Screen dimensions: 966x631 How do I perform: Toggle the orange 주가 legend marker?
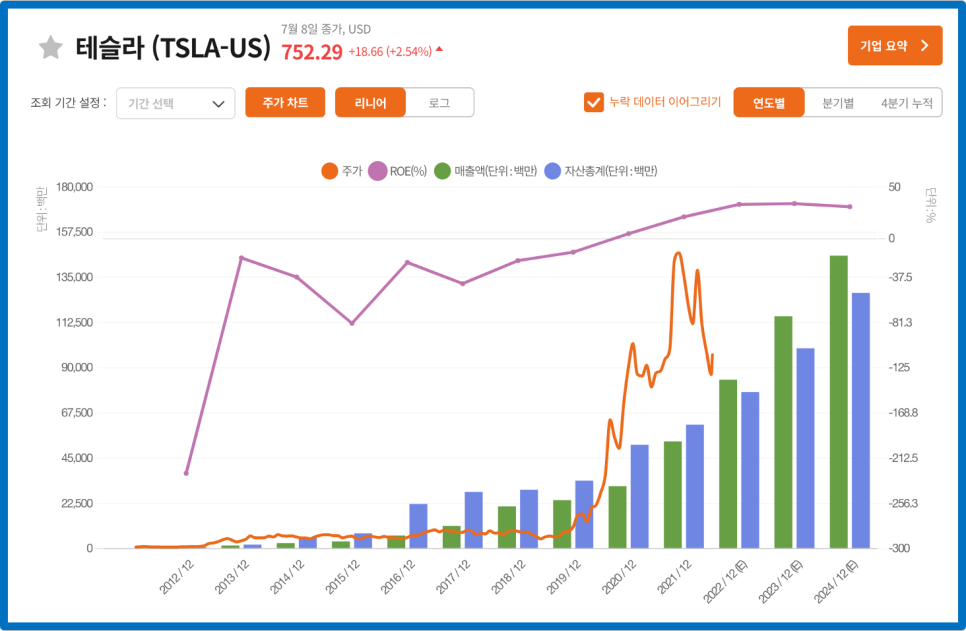(x=330, y=171)
